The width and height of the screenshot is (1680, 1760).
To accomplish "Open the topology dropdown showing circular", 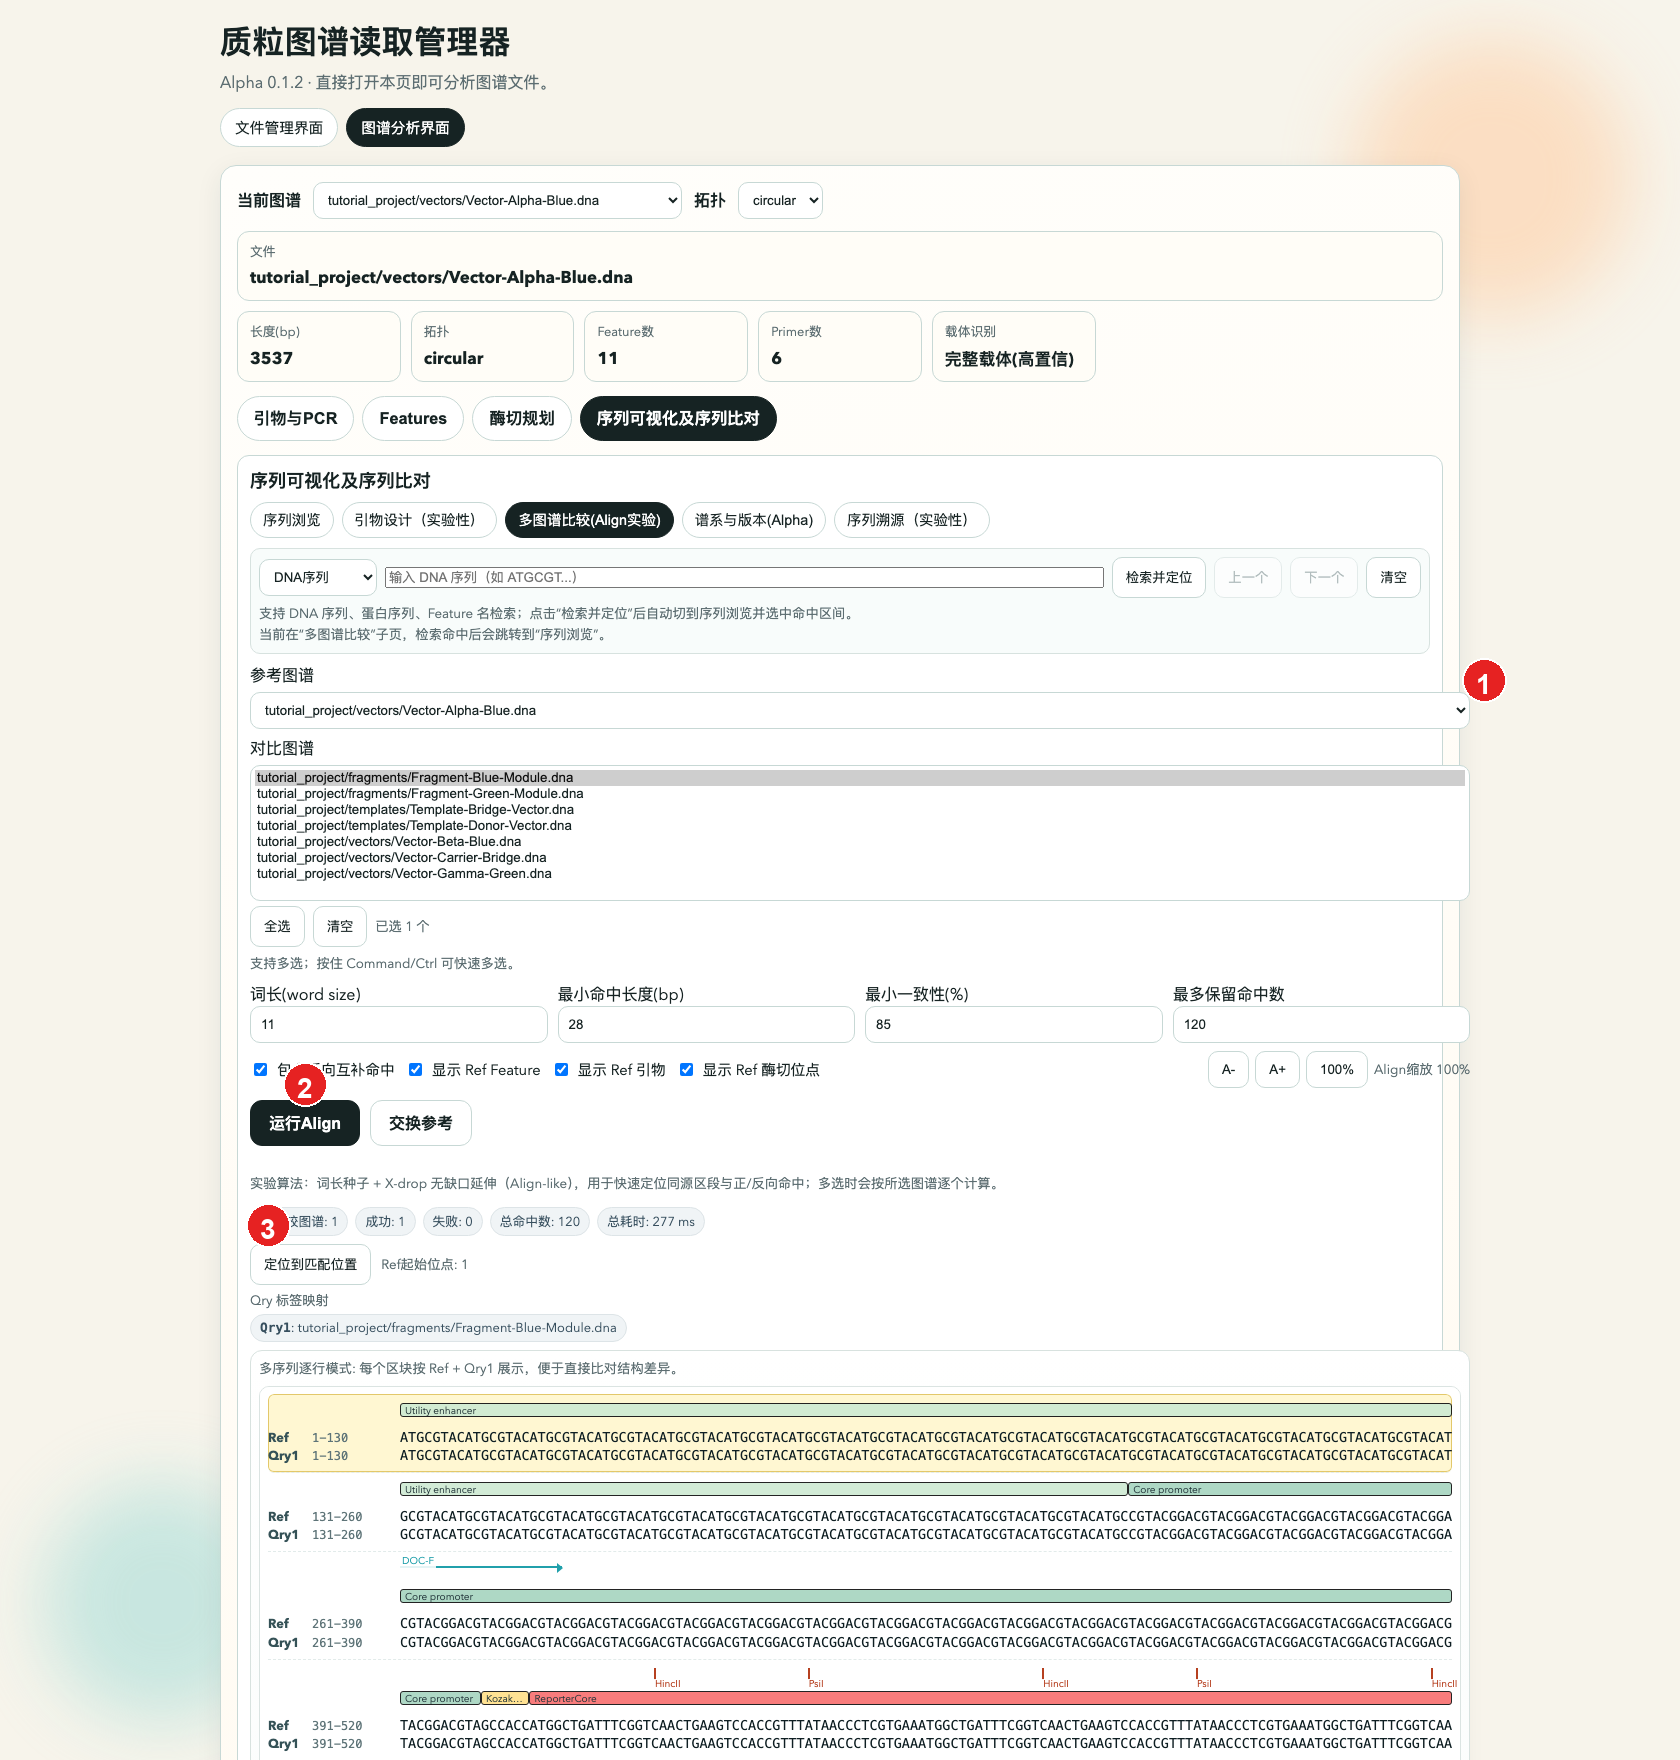I will [779, 200].
